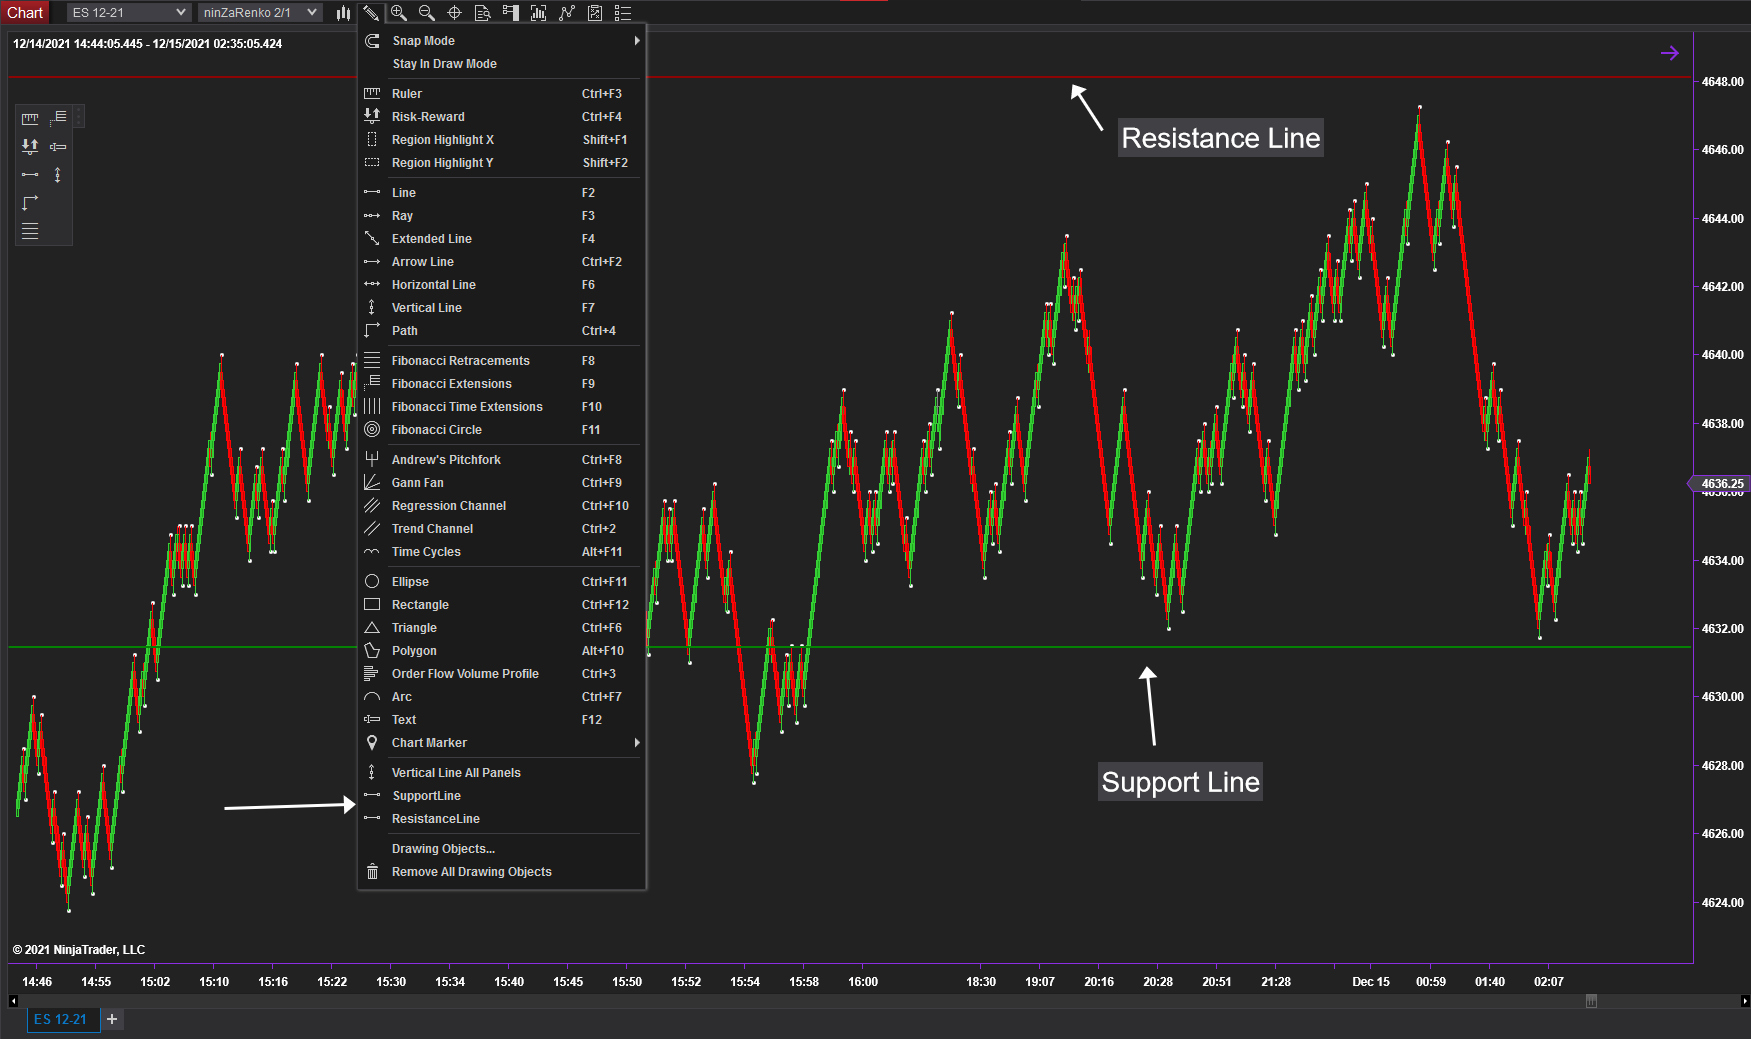Select Line tool icon in floating toolbox
Image resolution: width=1751 pixels, height=1039 pixels.
(x=30, y=174)
